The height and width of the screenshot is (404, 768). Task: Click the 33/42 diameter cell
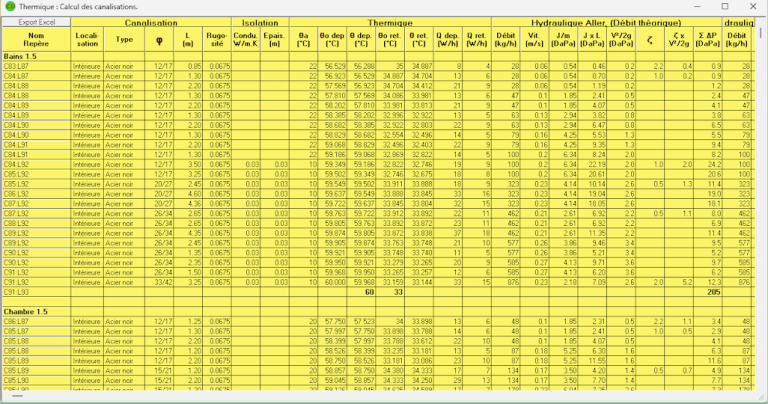(x=163, y=283)
